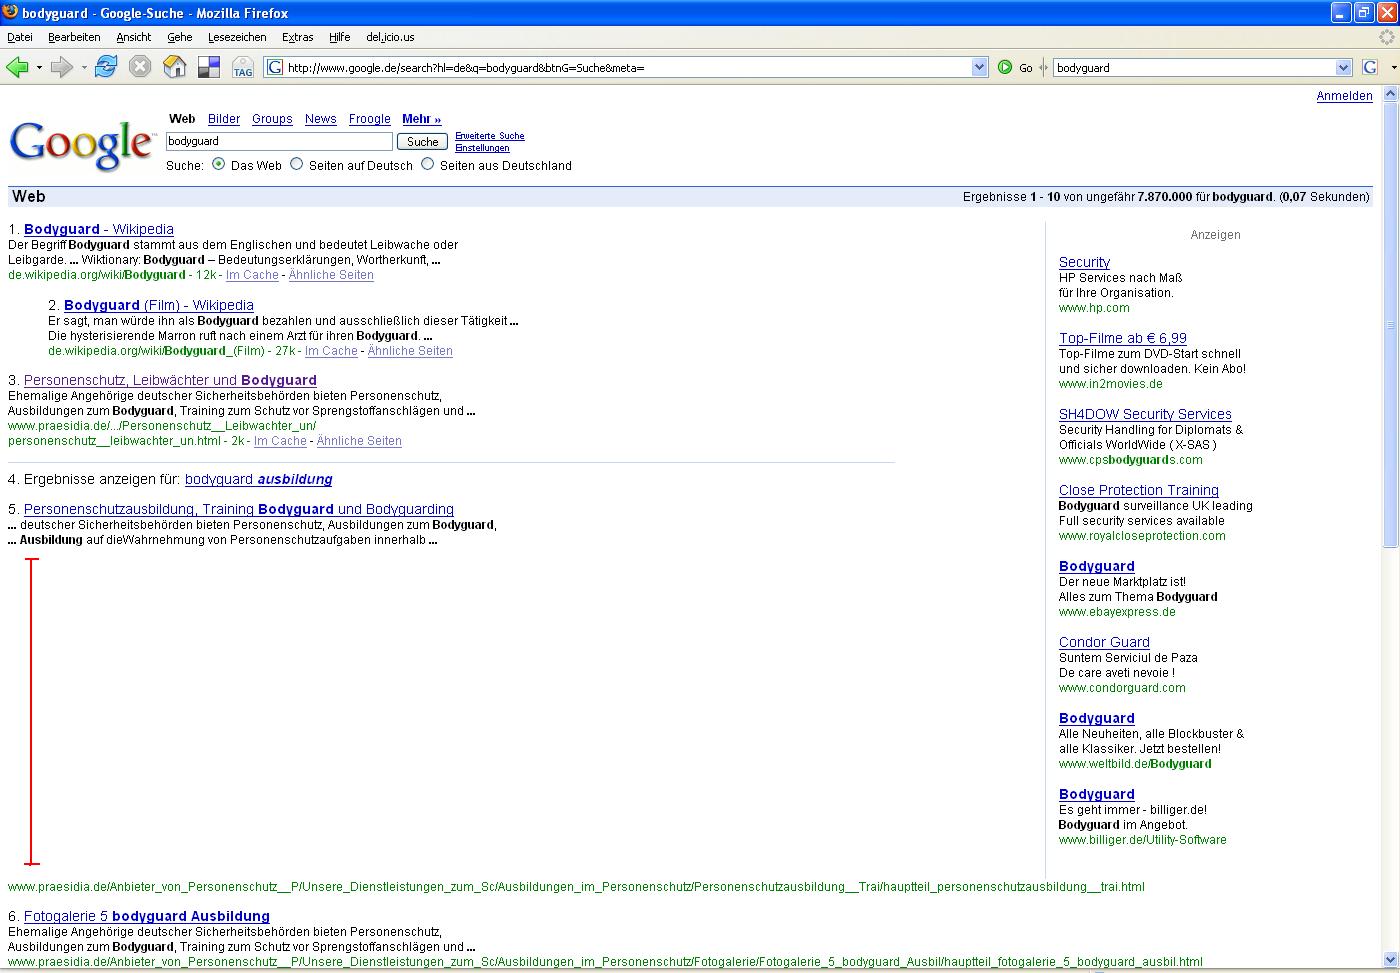This screenshot has height=973, width=1400.
Task: Click in the browser address bar
Action: tap(627, 67)
